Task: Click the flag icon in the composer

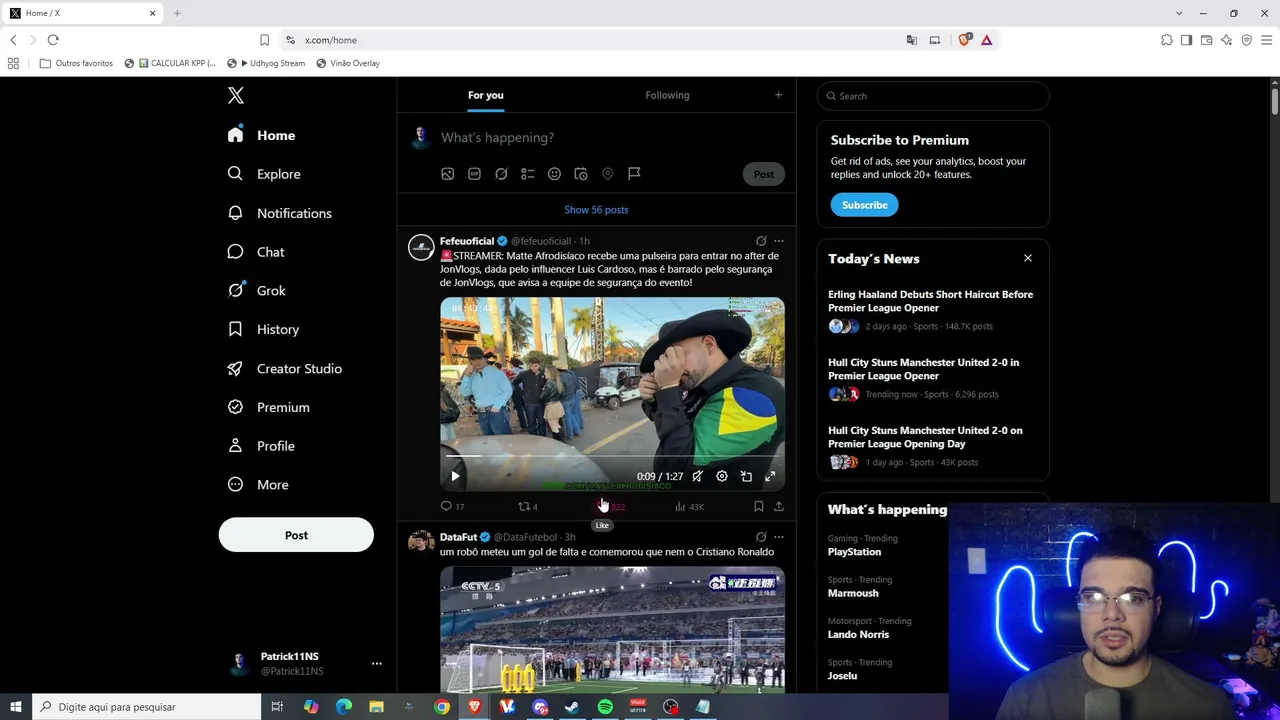Action: coord(634,174)
